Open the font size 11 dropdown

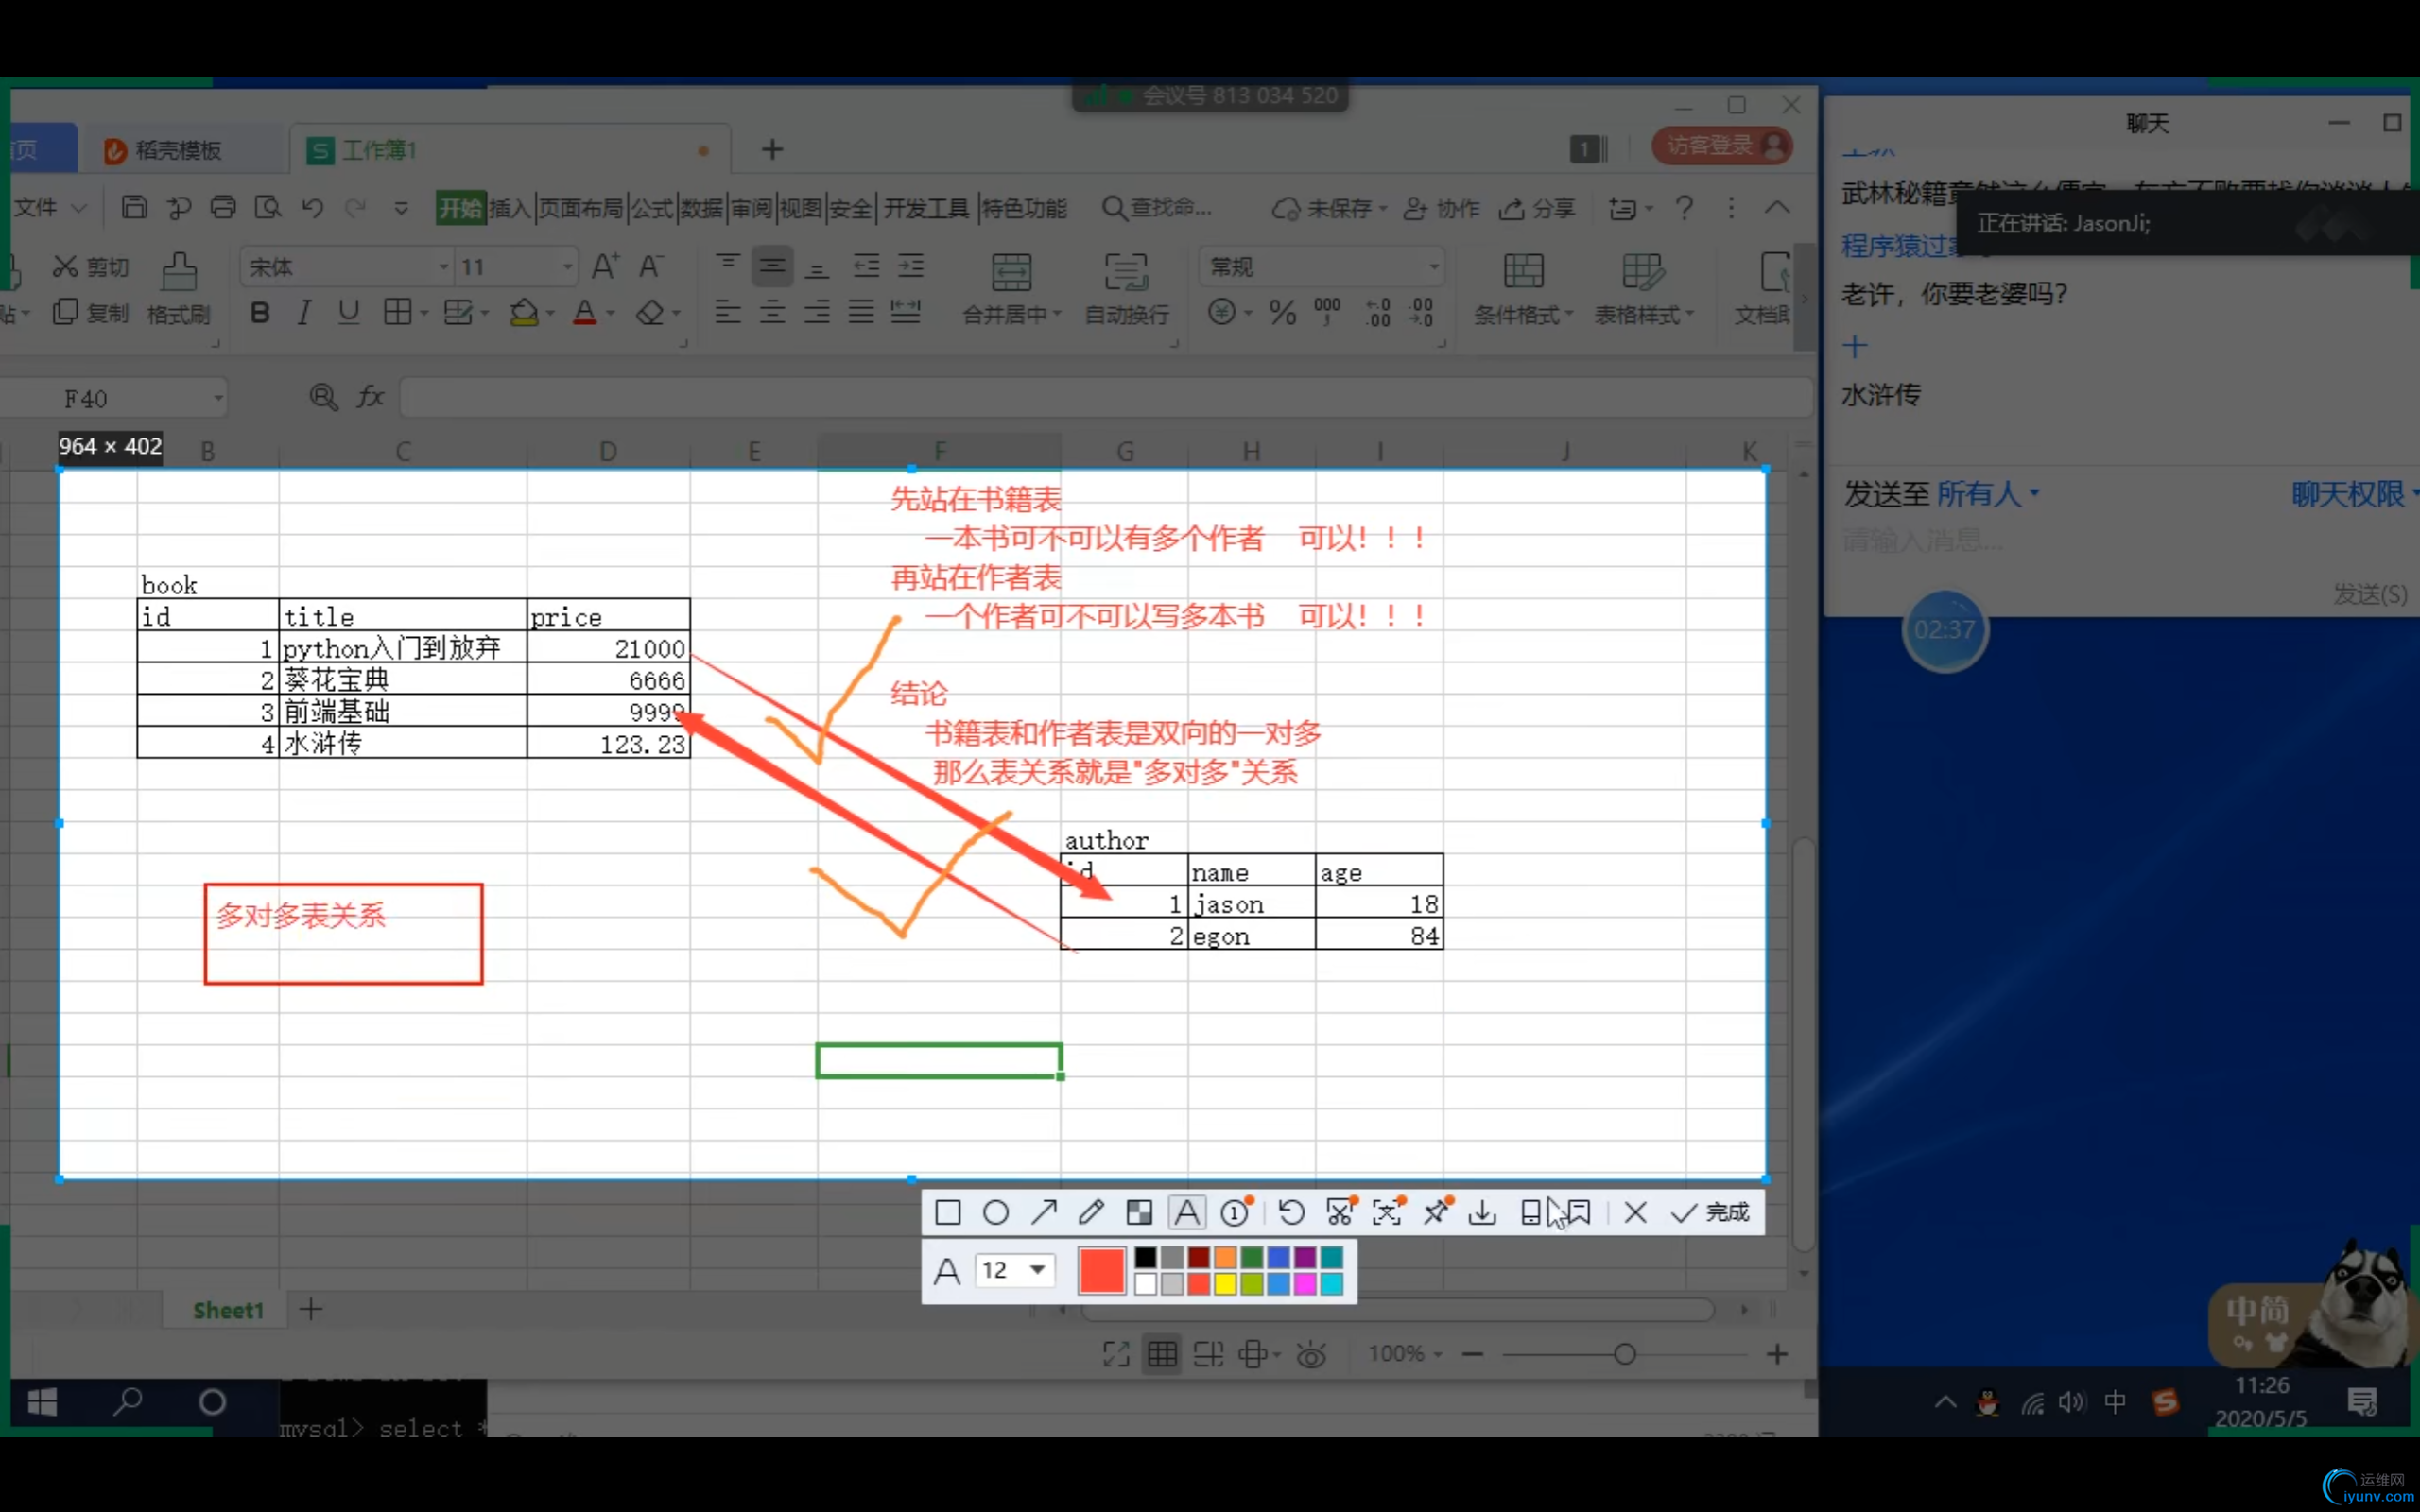coord(567,267)
